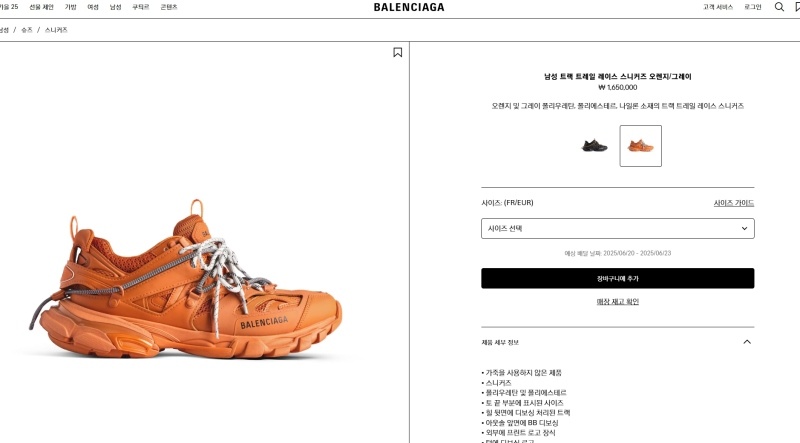Click the large orange sneaker product image
Viewport: 800px width, 443px height.
(x=185, y=279)
